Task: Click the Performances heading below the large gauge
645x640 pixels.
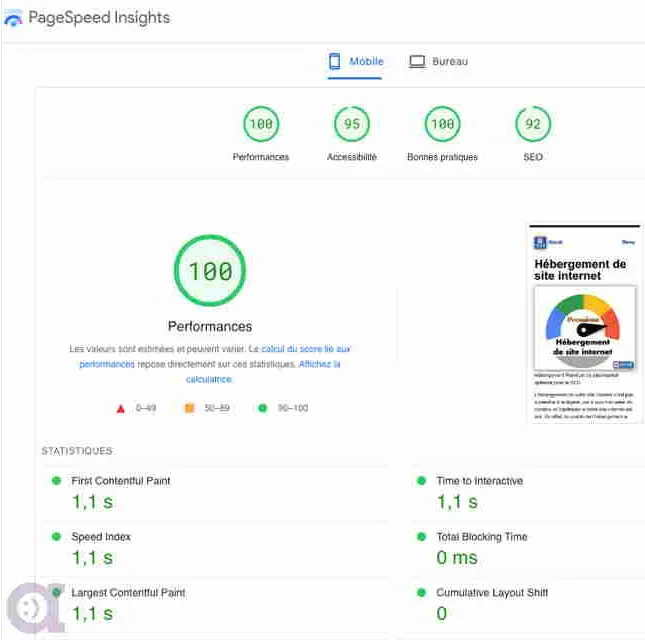Action: pos(210,327)
